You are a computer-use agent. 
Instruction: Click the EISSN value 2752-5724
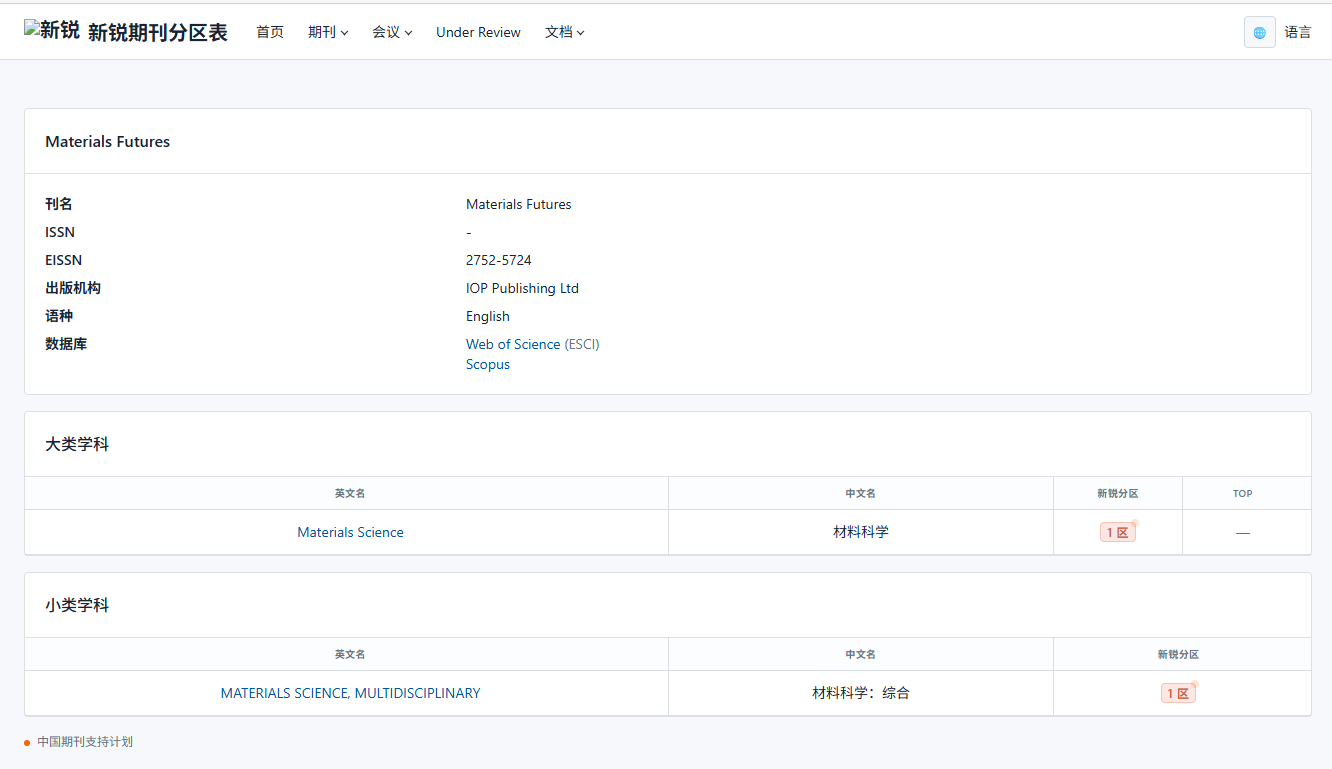[x=498, y=260]
